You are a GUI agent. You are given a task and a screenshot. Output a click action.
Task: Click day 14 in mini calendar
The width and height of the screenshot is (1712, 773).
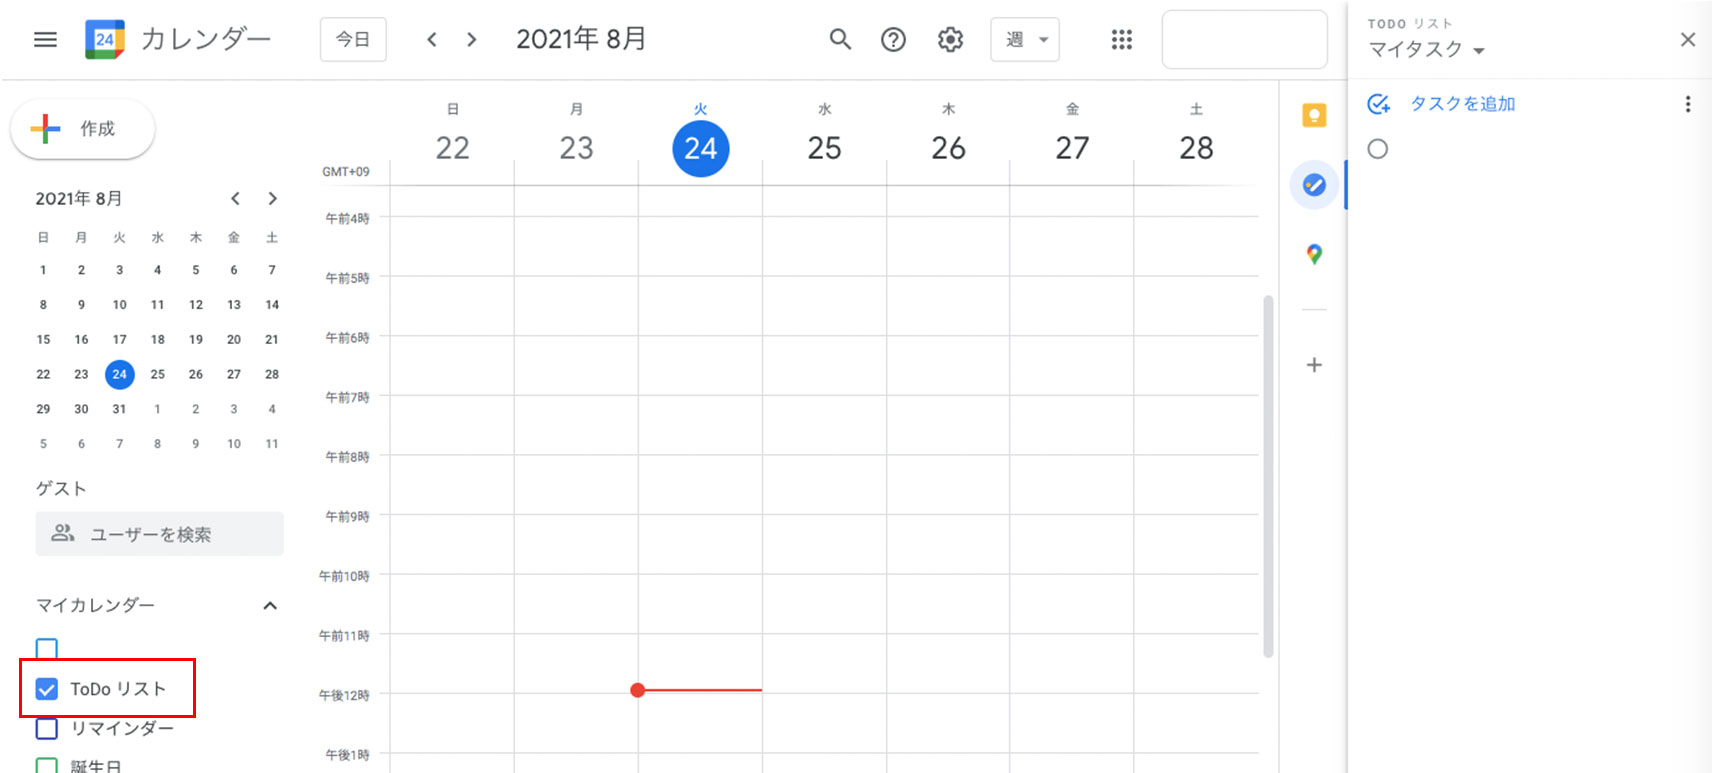(x=272, y=305)
